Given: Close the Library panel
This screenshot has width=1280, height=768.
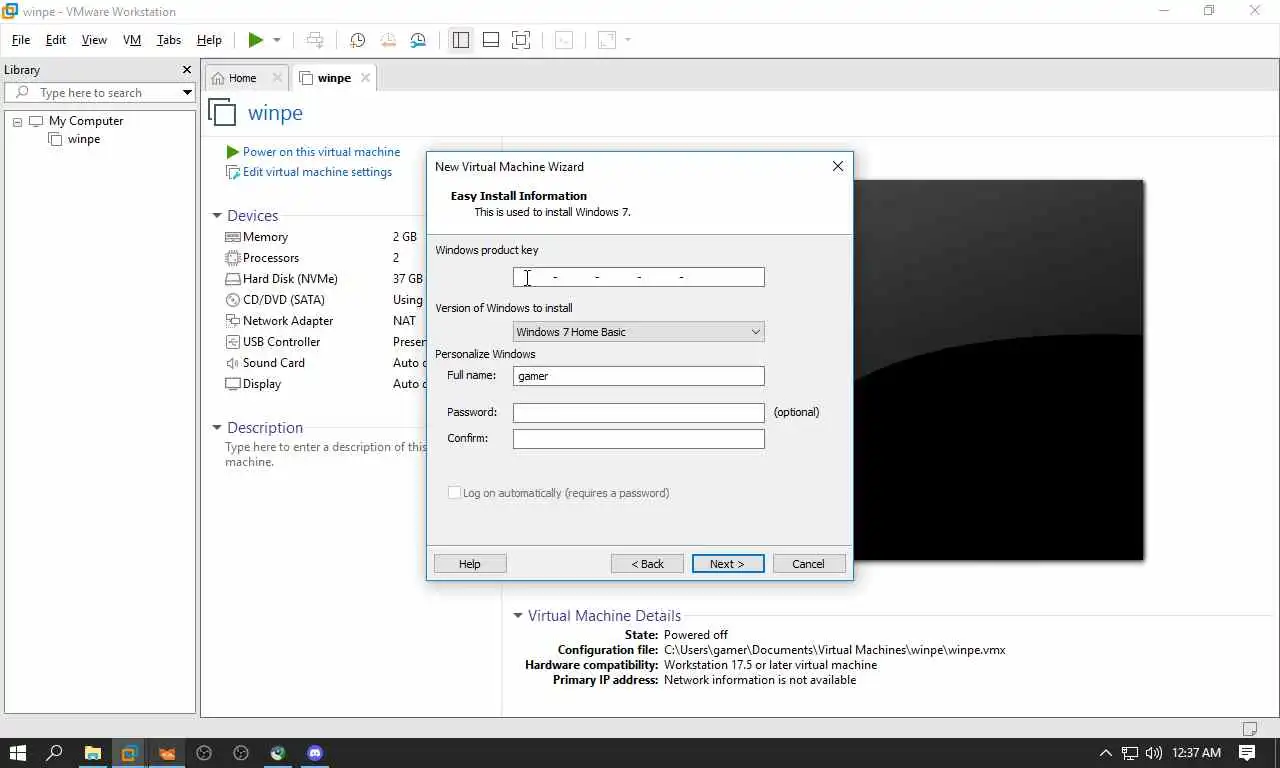Looking at the screenshot, I should (x=186, y=70).
